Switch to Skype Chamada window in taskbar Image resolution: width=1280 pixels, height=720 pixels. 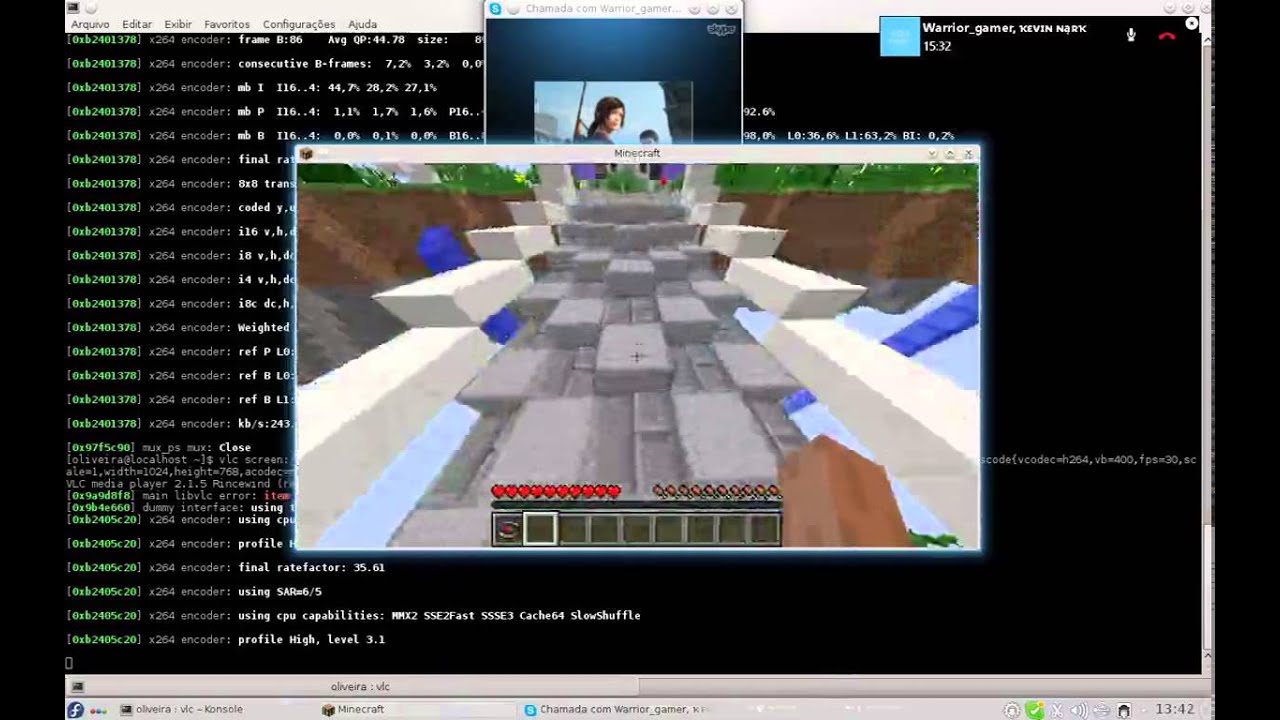[x=618, y=710]
